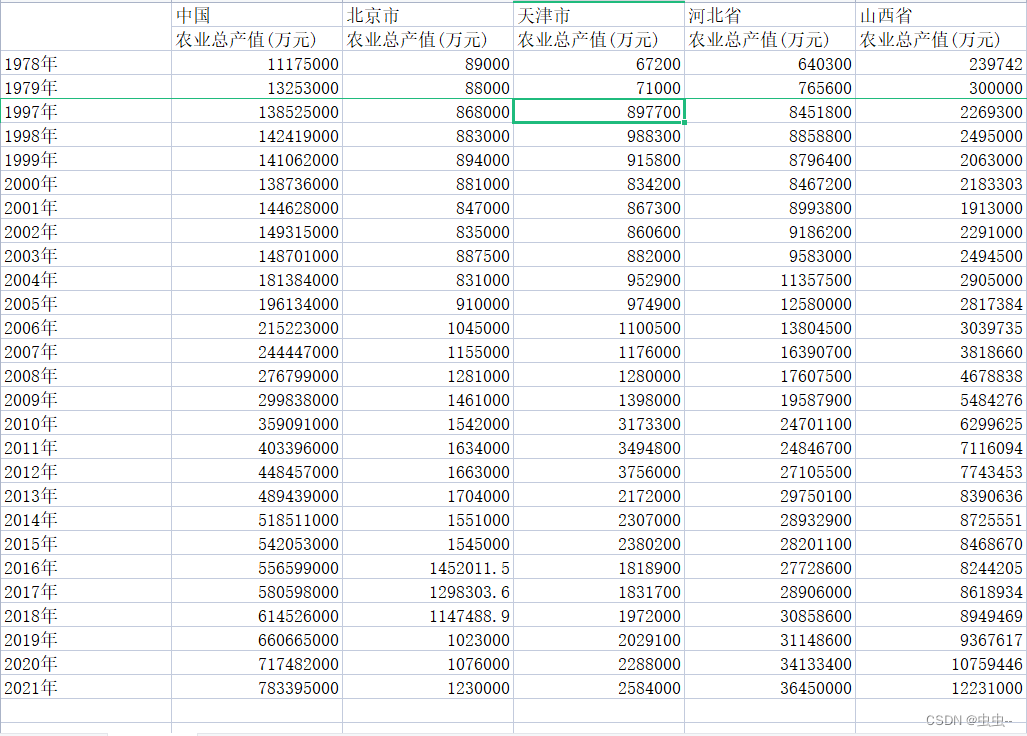The height and width of the screenshot is (736, 1027).
Task: Select cell with value 9186200
Action: 770,232
